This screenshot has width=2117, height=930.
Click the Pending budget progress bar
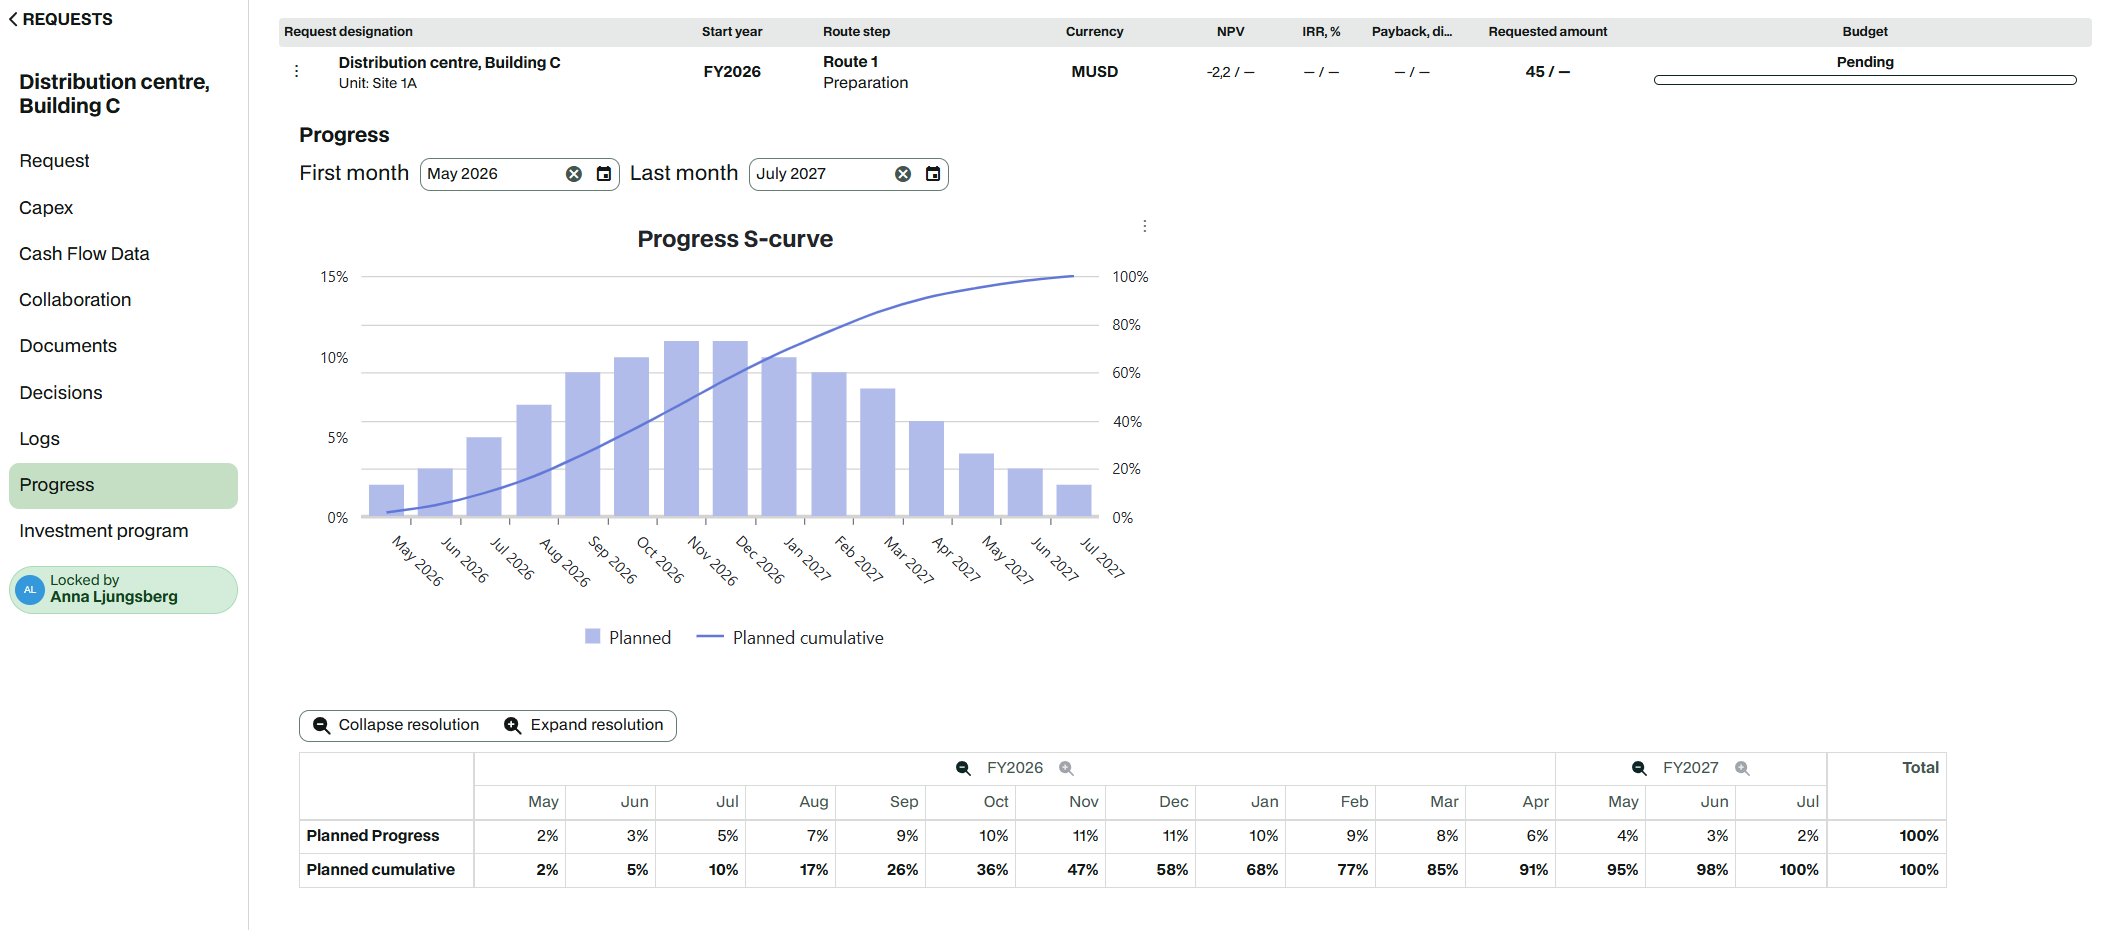click(x=1865, y=80)
